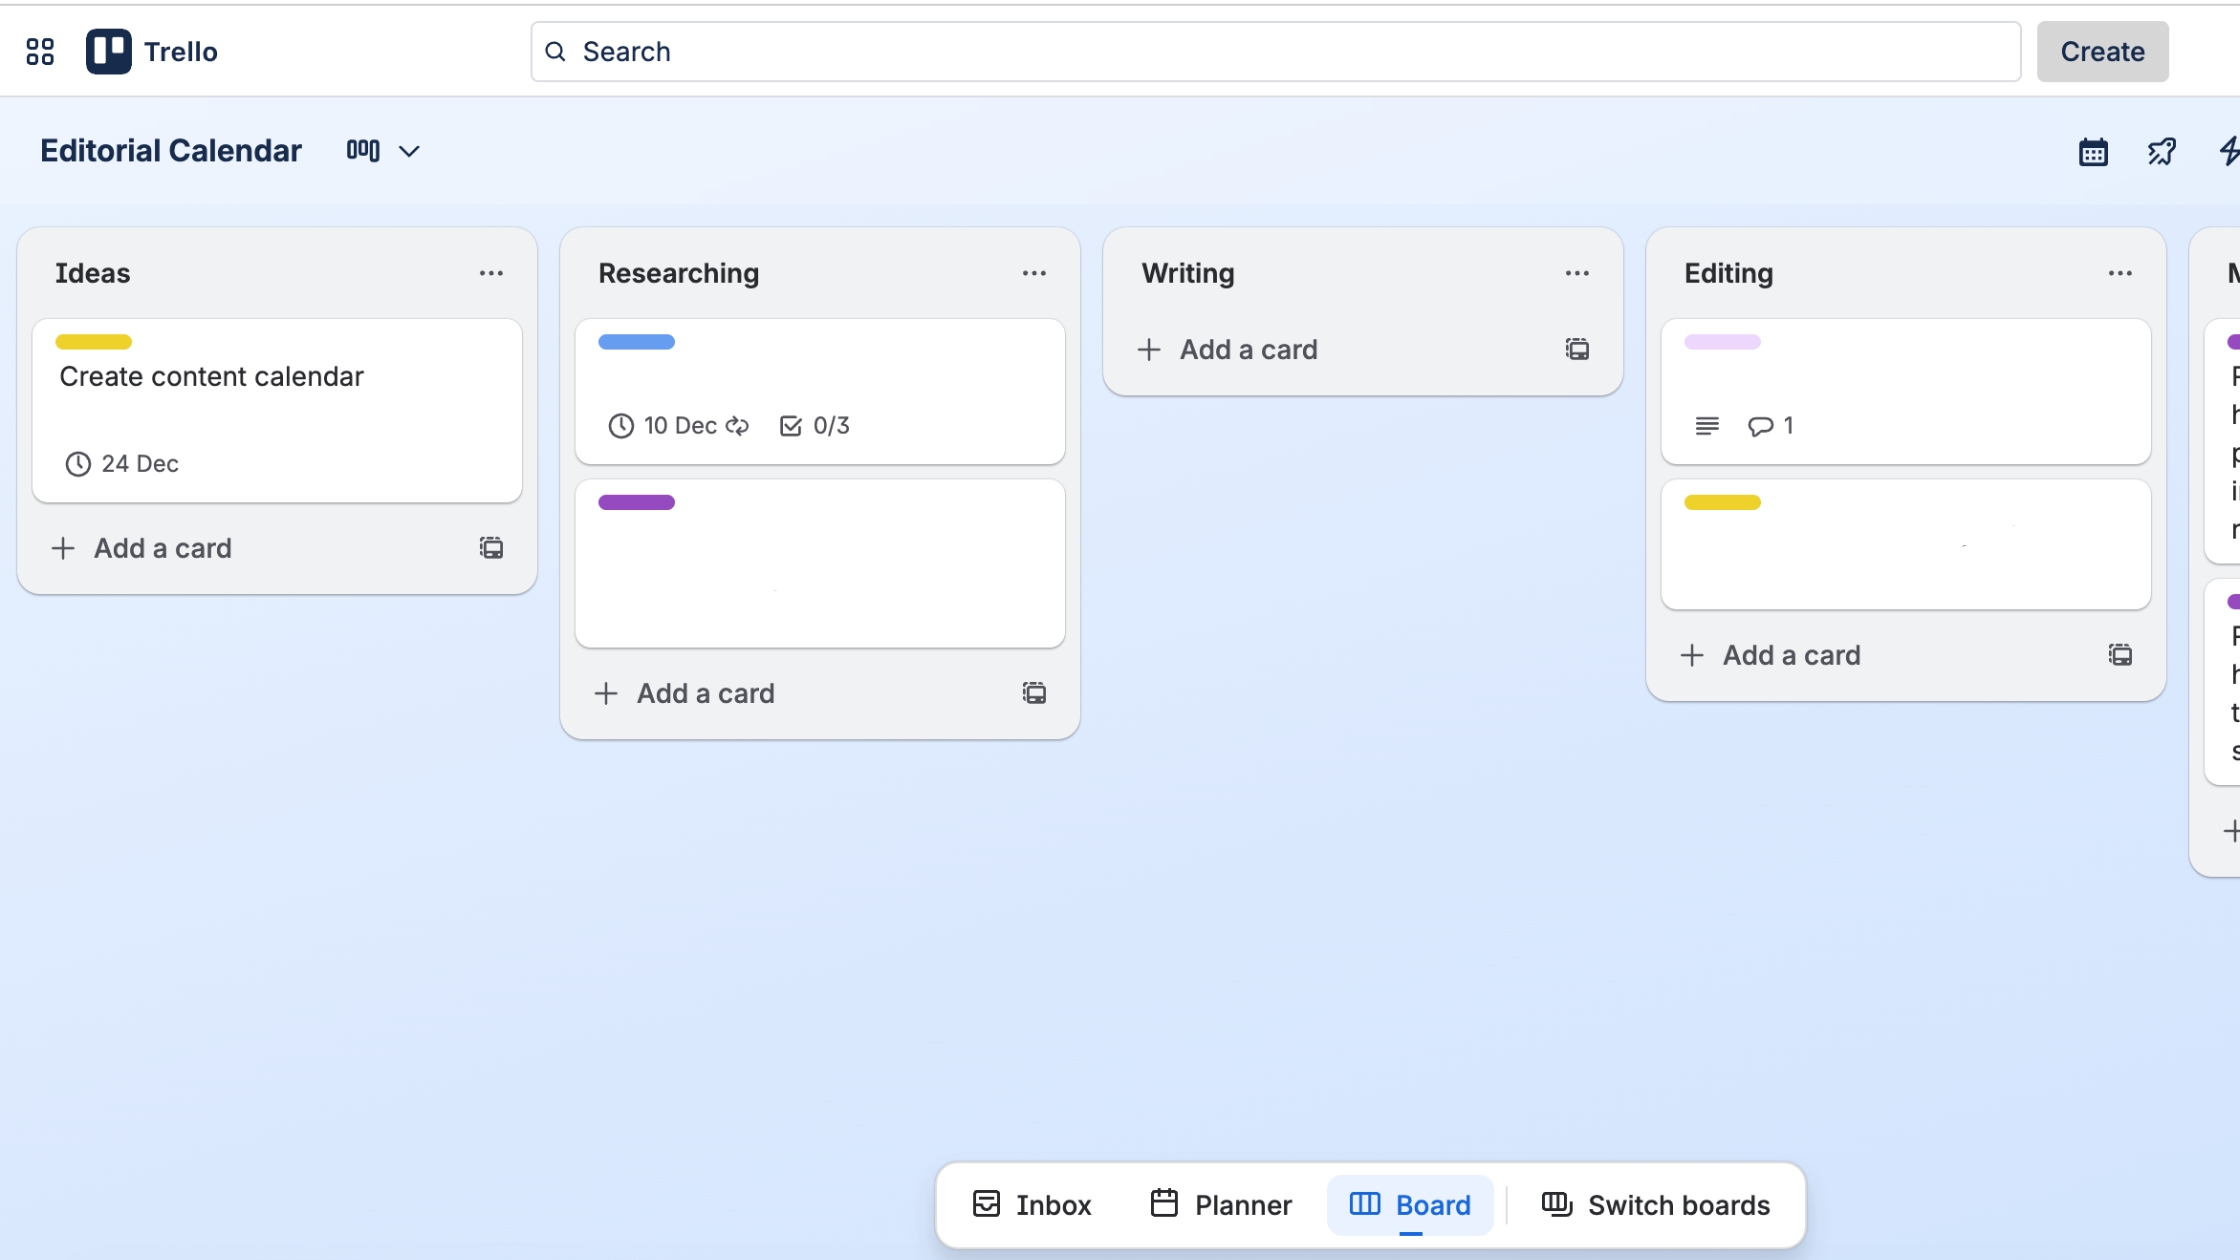Open the app switcher grid icon
Viewport: 2240px width, 1260px height.
(40, 52)
